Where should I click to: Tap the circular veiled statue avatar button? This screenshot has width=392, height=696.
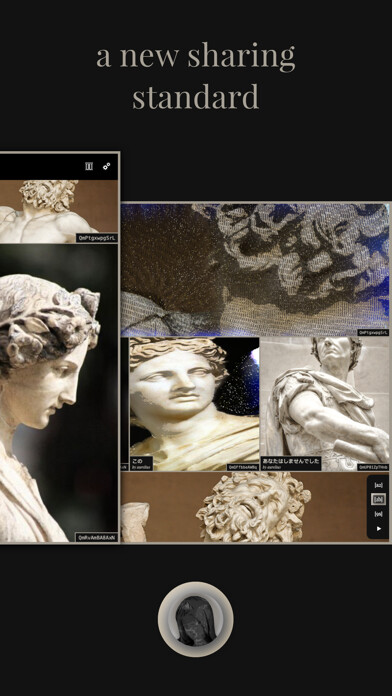(x=196, y=619)
